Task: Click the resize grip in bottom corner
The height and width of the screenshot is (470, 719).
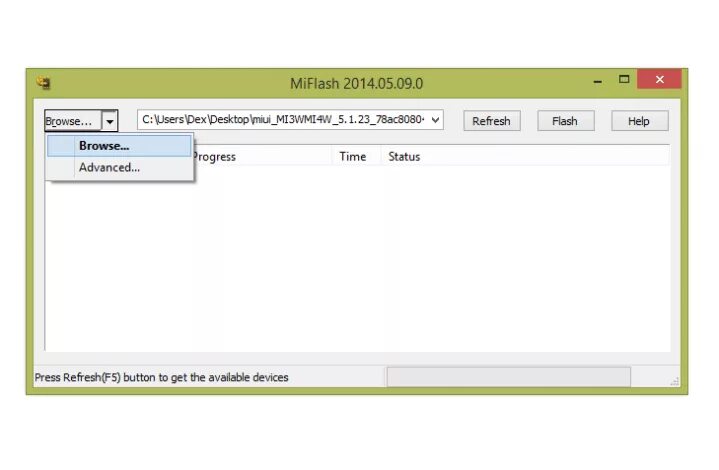Action: point(675,381)
